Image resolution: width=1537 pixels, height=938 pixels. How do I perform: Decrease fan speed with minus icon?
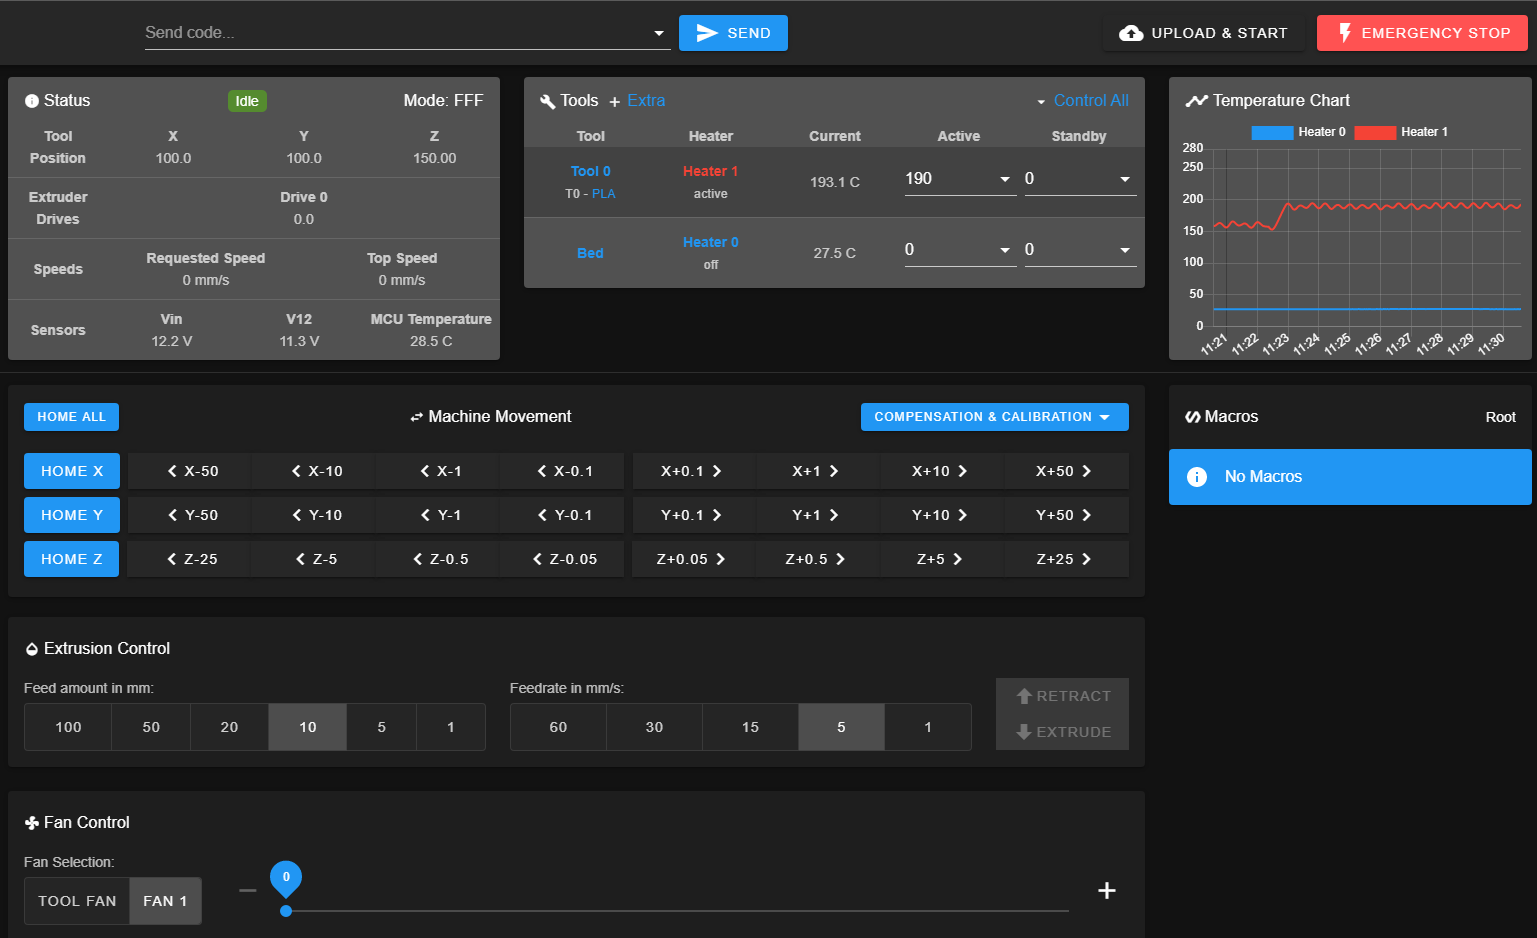tap(248, 890)
